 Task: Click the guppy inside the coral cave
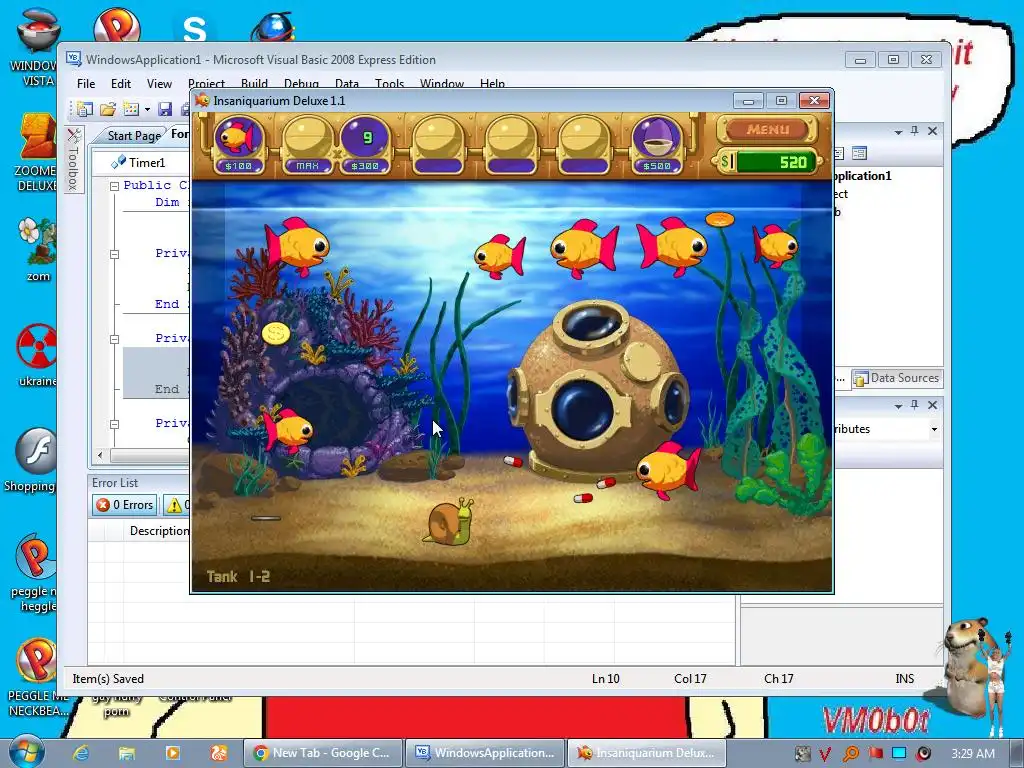pos(287,430)
